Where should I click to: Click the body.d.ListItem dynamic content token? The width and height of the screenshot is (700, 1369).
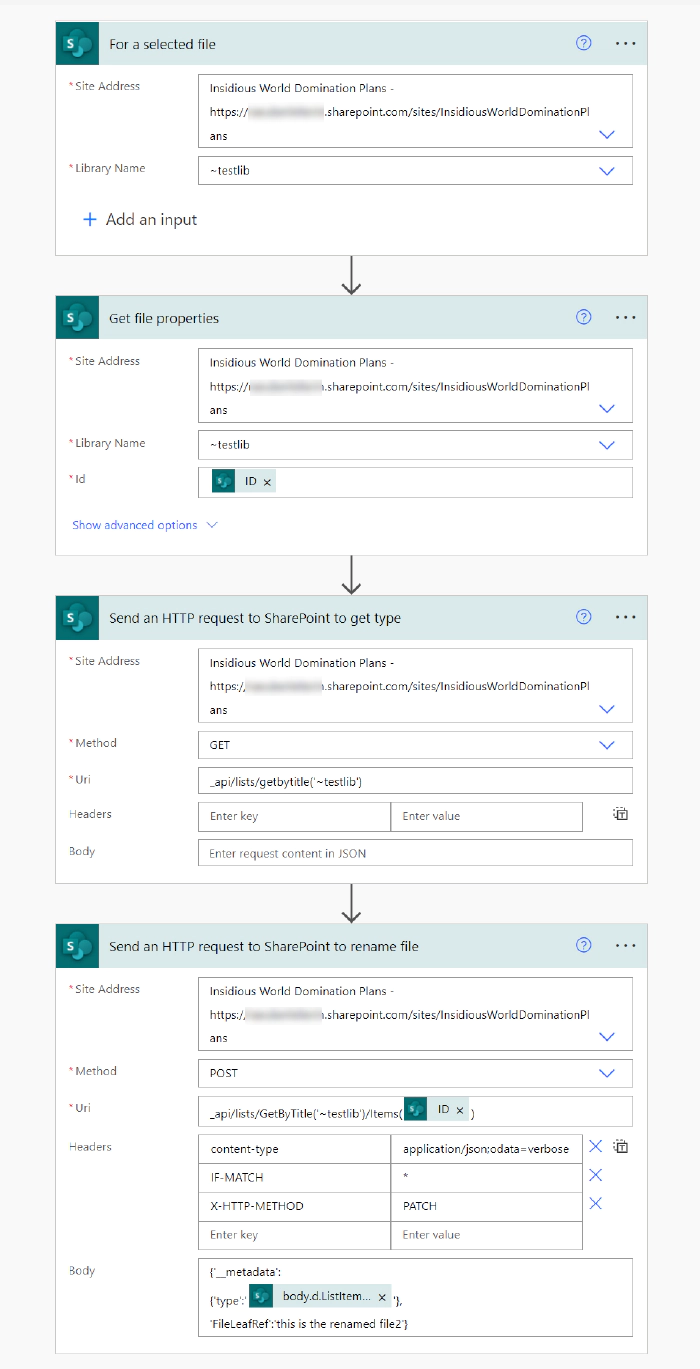click(x=320, y=1297)
